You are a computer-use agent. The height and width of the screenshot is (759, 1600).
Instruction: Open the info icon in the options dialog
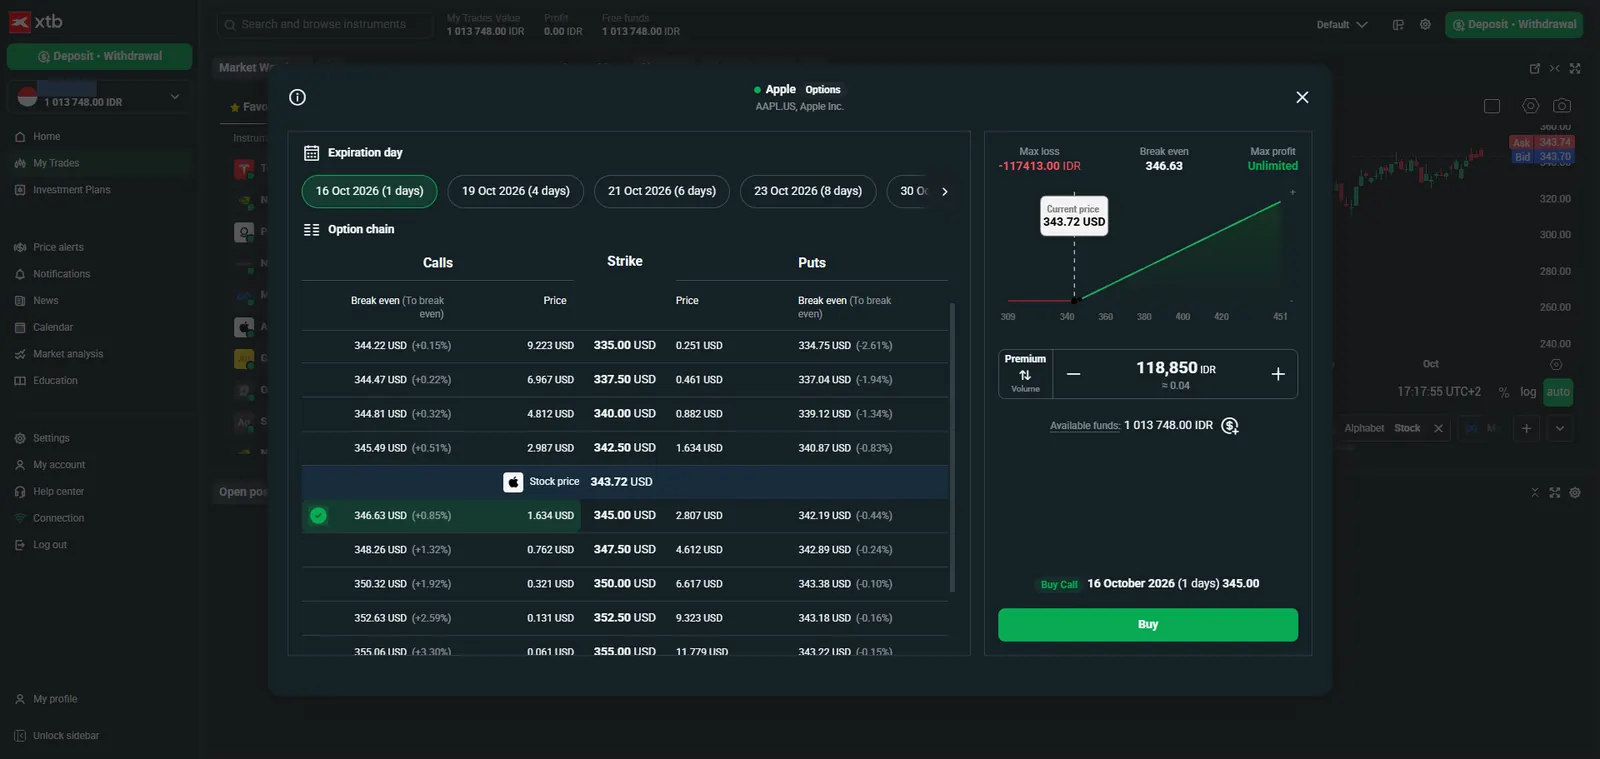(297, 97)
